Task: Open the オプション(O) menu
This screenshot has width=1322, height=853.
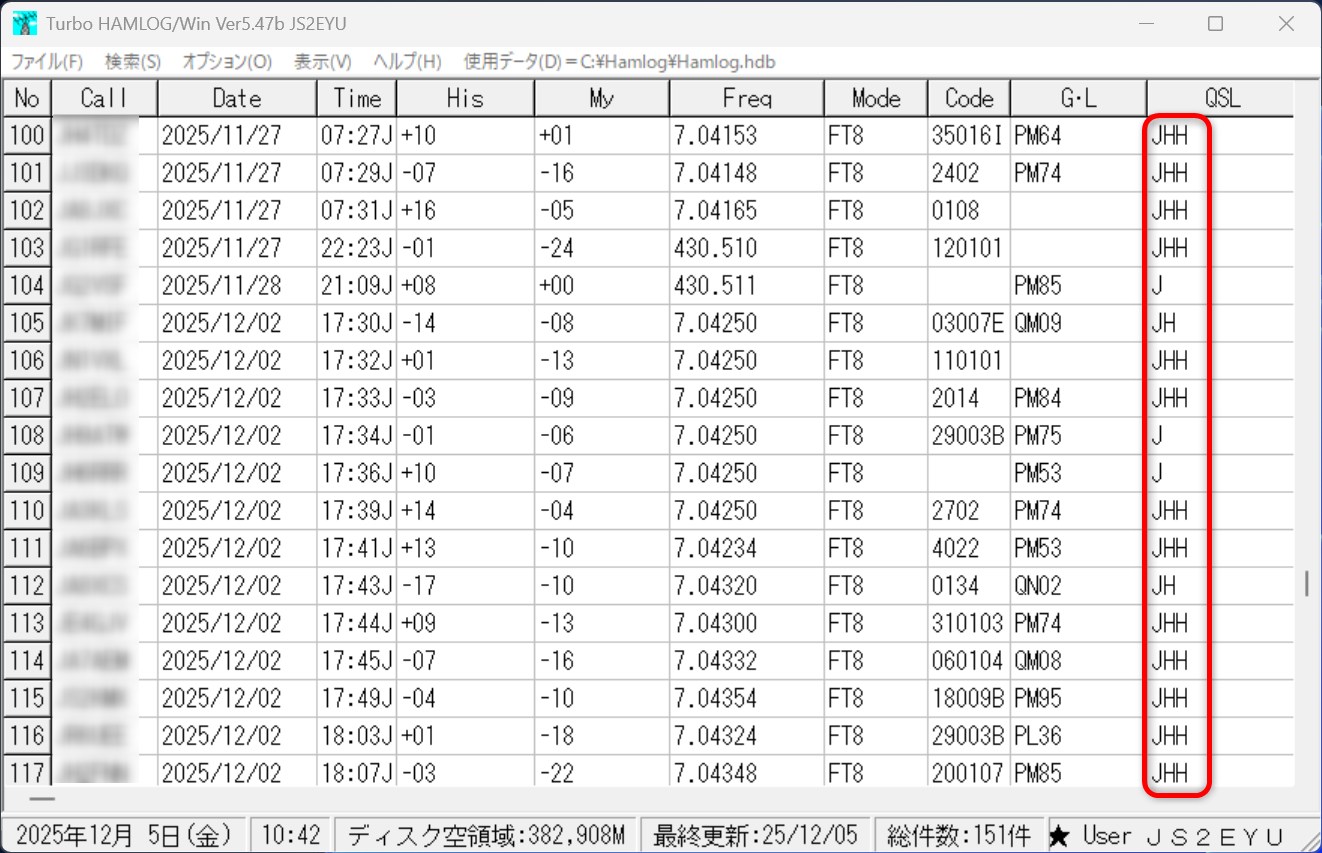Action: coord(227,62)
